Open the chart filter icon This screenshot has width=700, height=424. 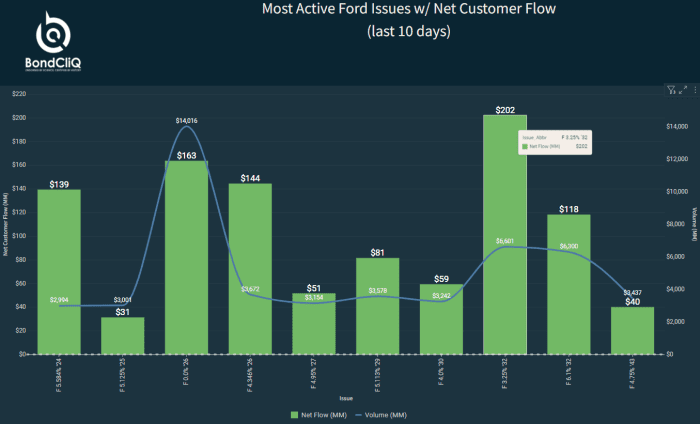tap(671, 91)
